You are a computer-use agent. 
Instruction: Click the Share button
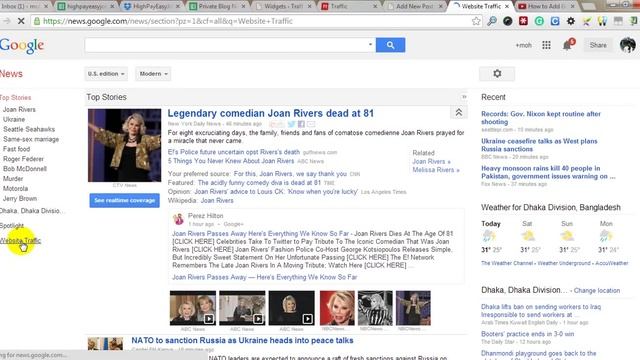[x=598, y=45]
